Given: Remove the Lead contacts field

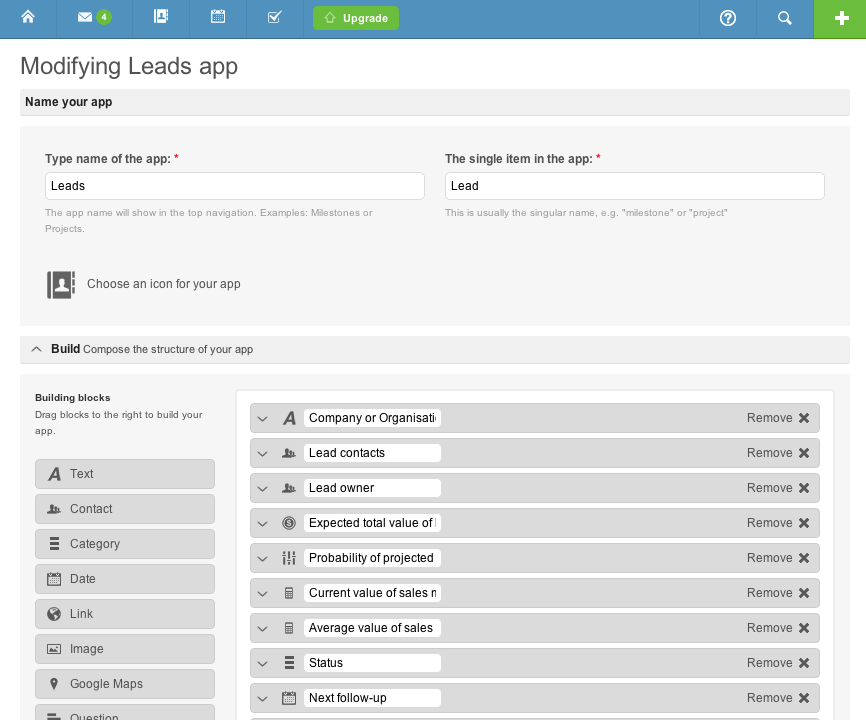Looking at the screenshot, I should coord(778,453).
